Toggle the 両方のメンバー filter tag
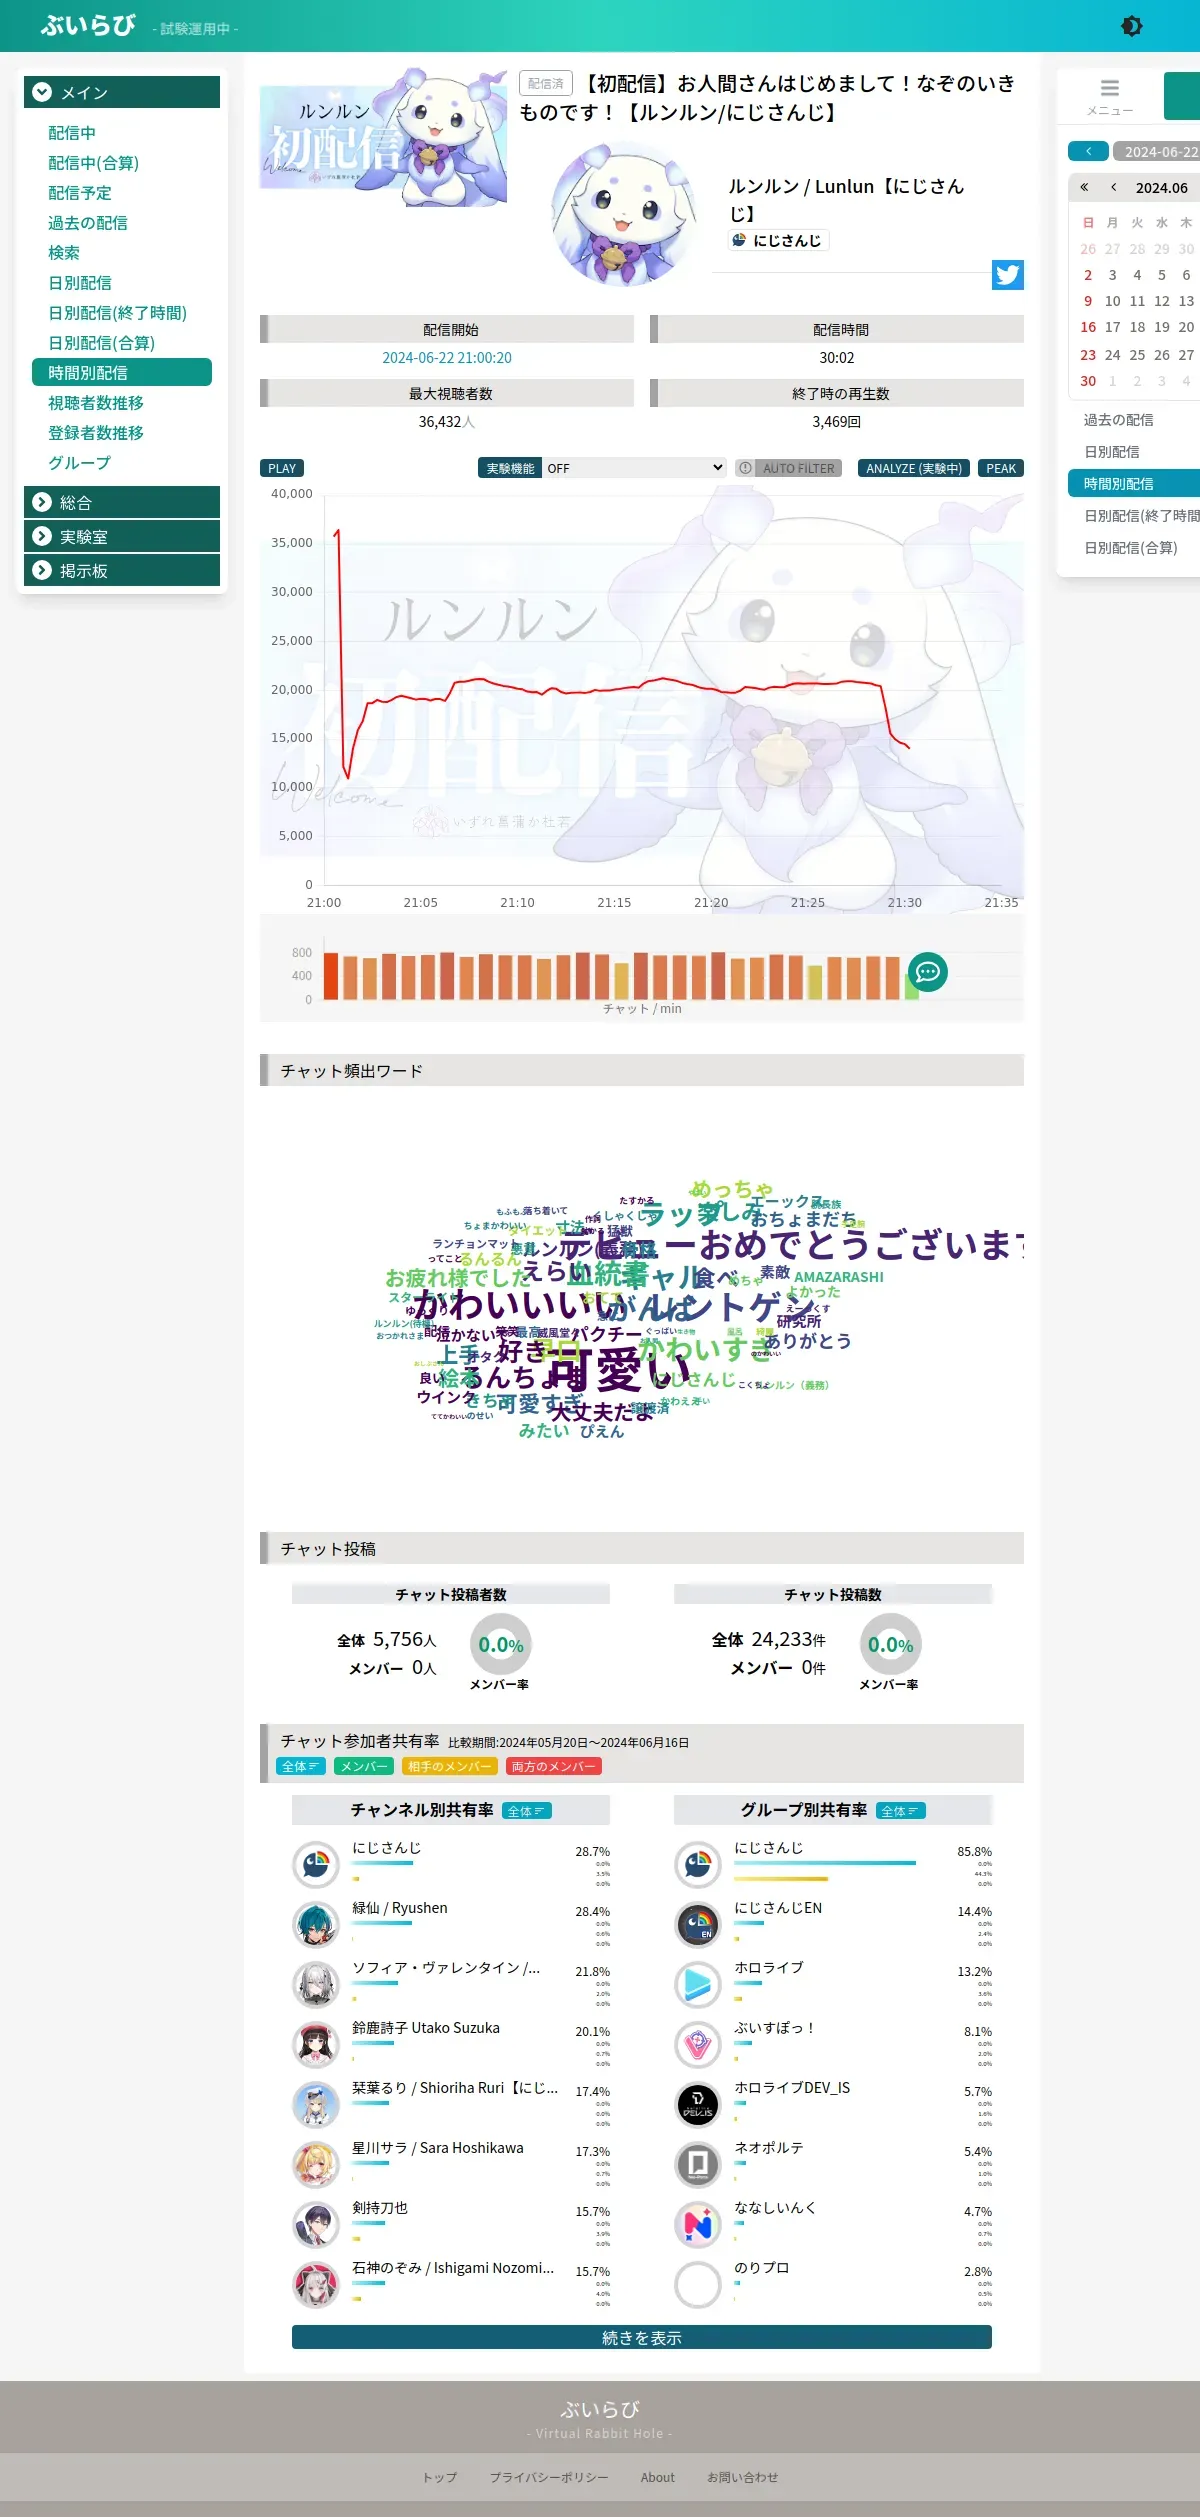 coord(554,1766)
